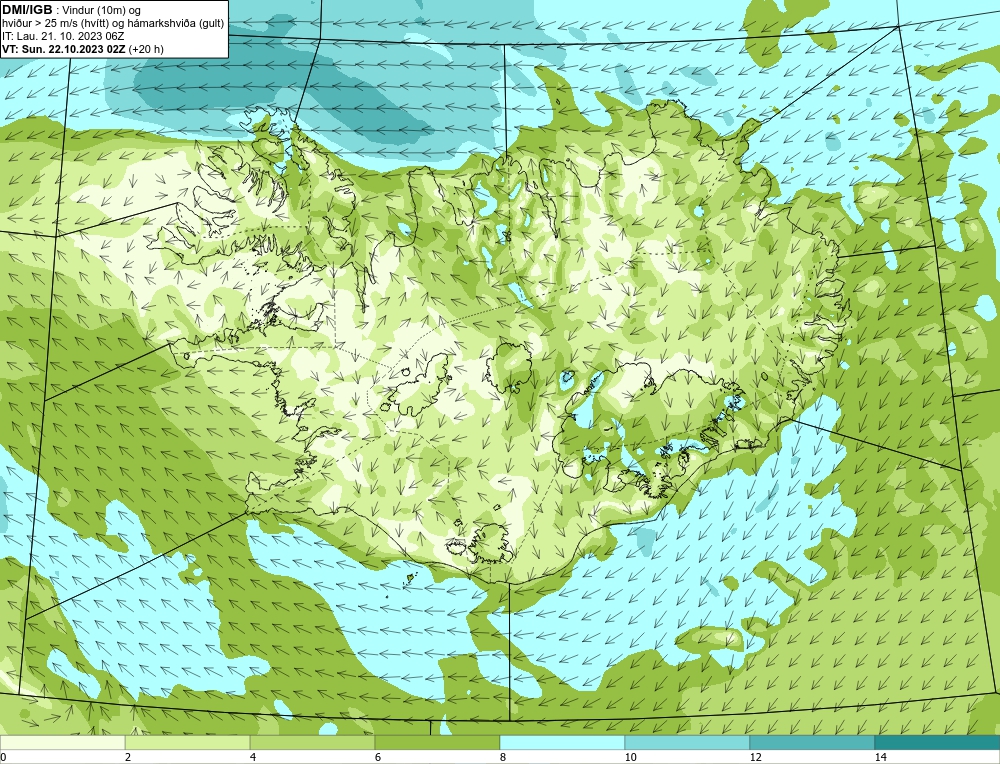Click the legend label '6'
This screenshot has height=764, width=1000.
(x=378, y=757)
